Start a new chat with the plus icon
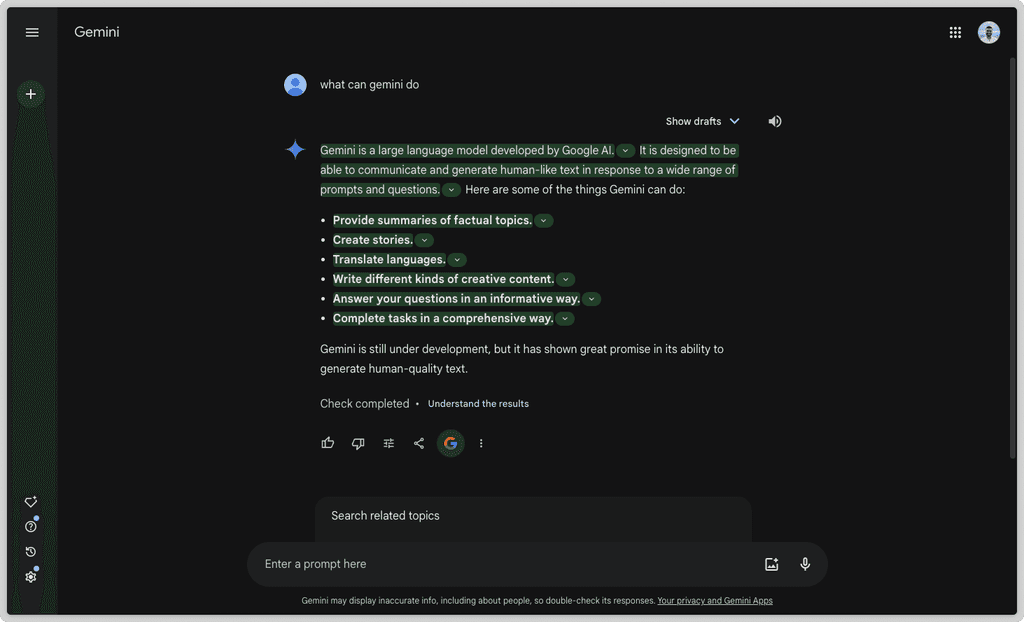The image size is (1024, 622). [x=30, y=94]
